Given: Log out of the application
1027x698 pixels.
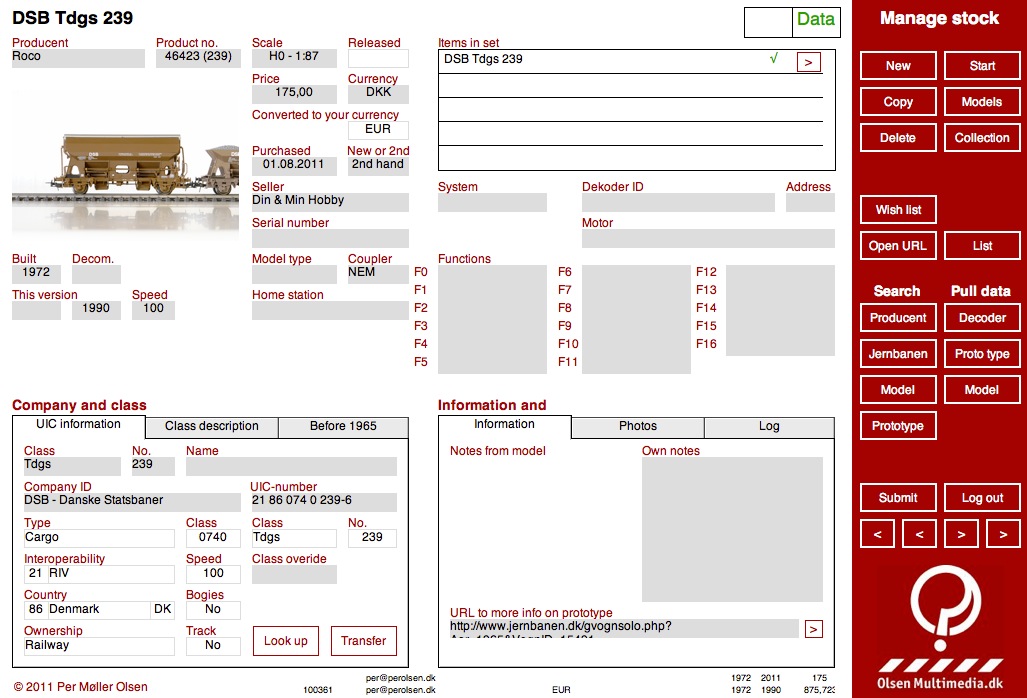Looking at the screenshot, I should (982, 498).
